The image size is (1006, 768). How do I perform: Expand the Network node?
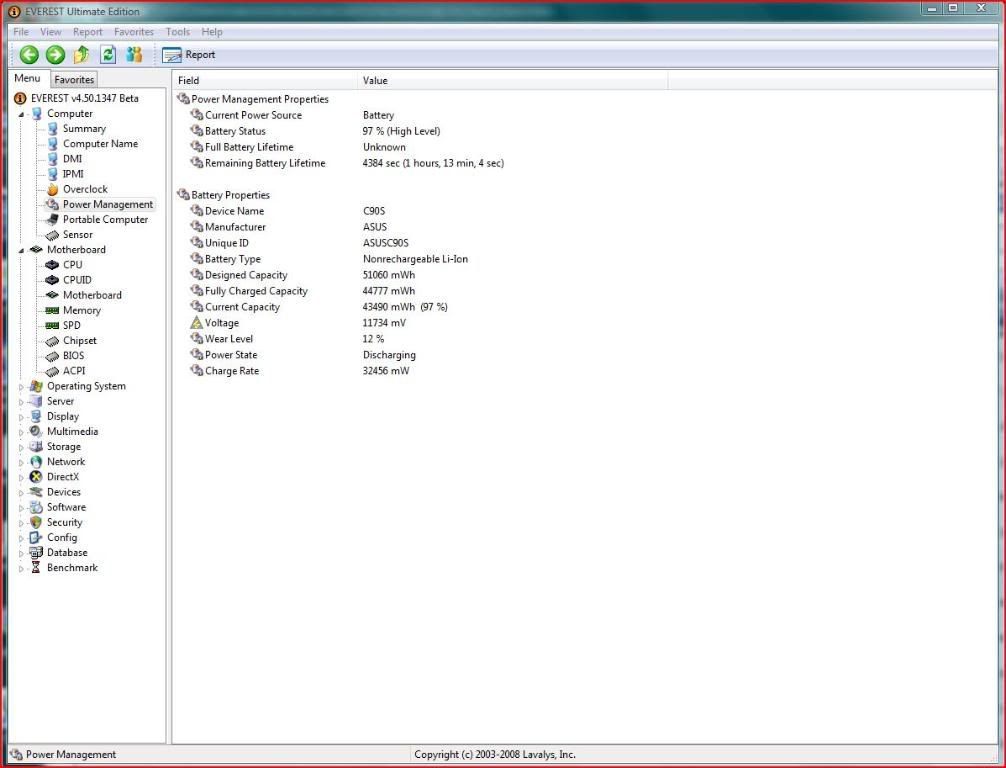coord(21,463)
